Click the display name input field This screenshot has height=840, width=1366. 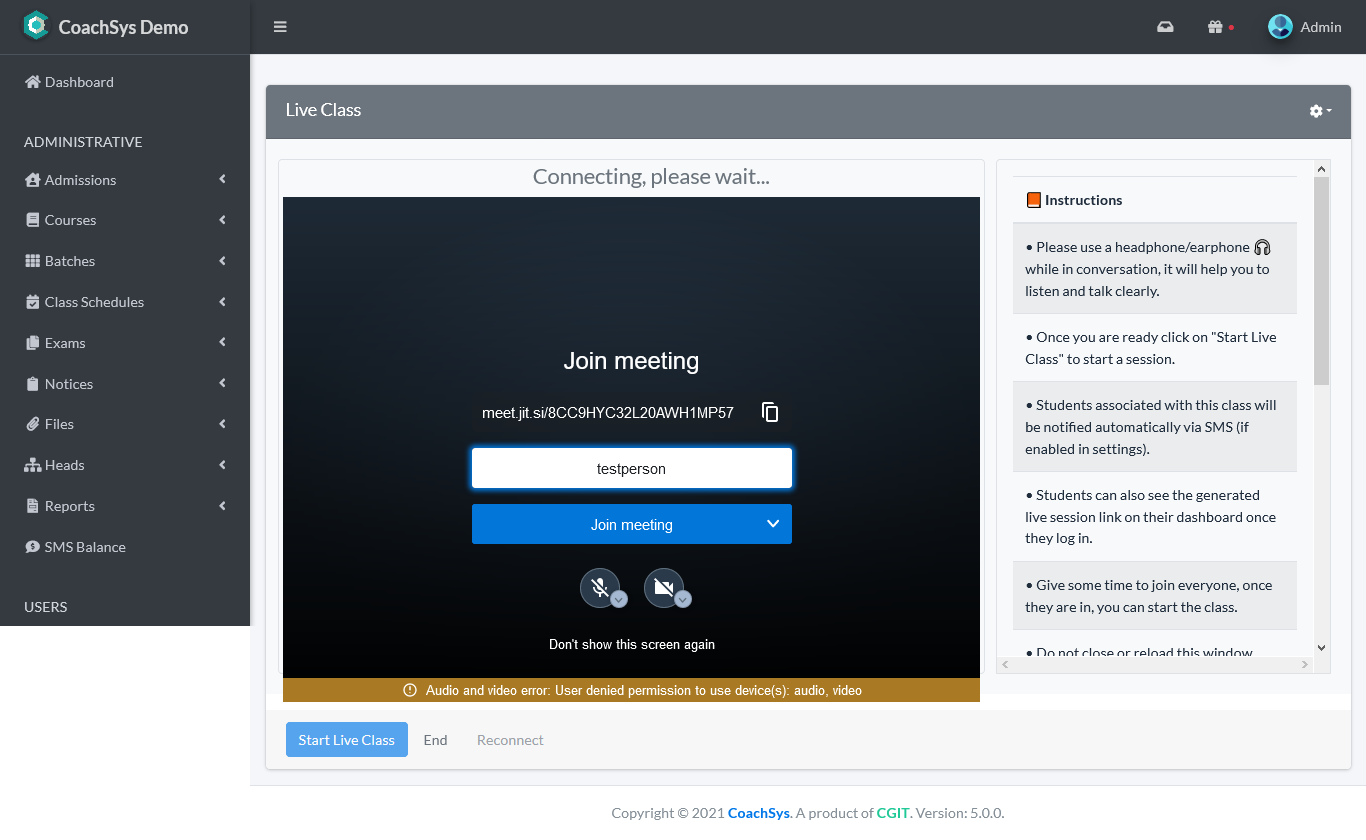tap(631, 468)
